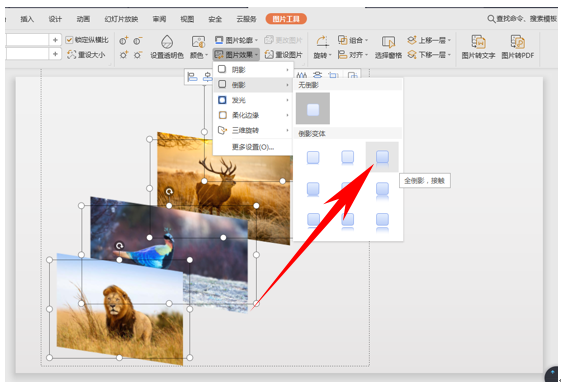Click plus button of the lower size field
The width and height of the screenshot is (561, 384).
coord(55,54)
